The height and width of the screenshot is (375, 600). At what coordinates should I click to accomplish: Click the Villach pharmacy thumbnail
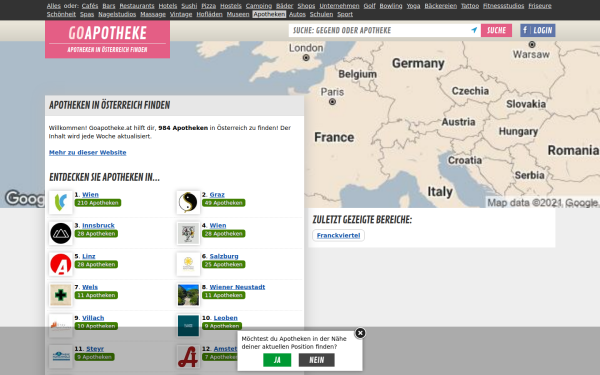[x=60, y=326]
